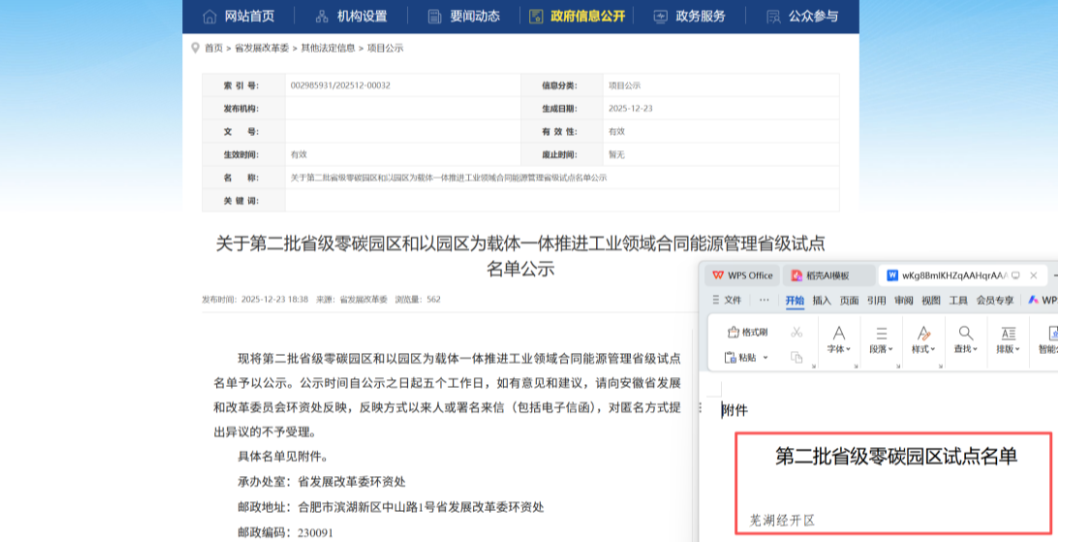Click the organization icon beside 机构设置
Screen dimensions: 1066x542
coord(322,16)
